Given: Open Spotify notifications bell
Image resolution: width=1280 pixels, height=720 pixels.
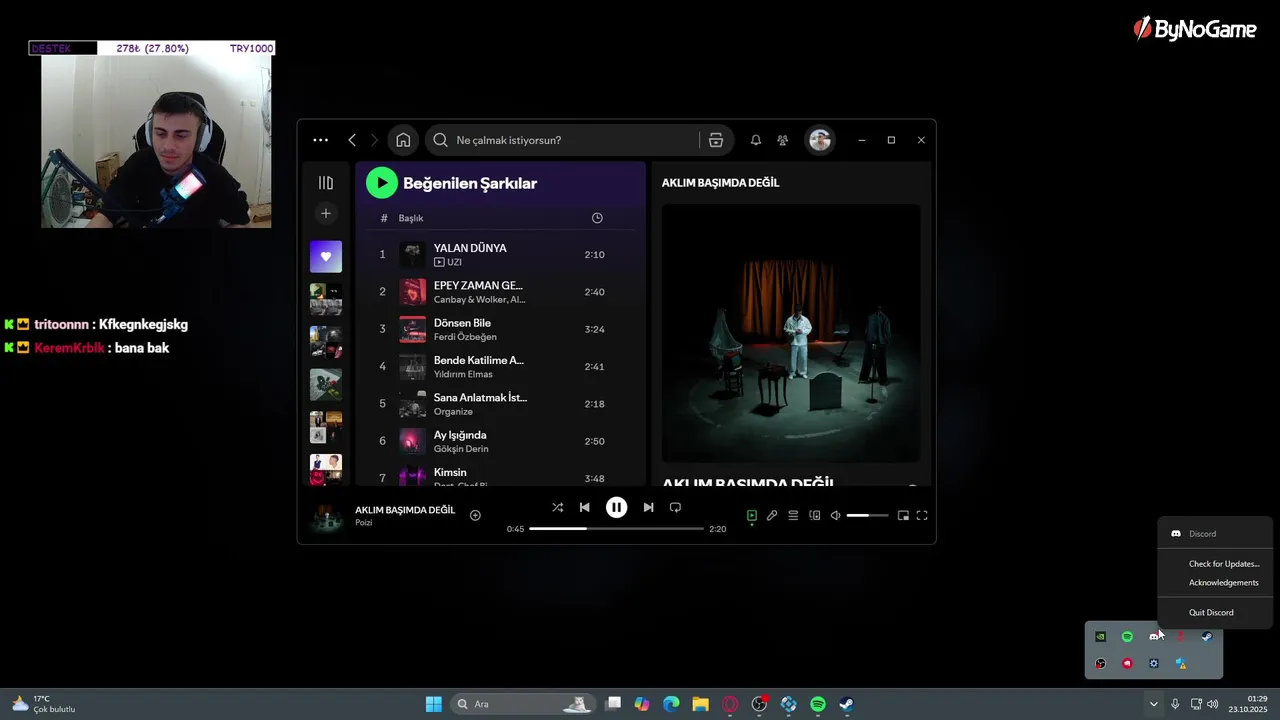Looking at the screenshot, I should [x=756, y=140].
